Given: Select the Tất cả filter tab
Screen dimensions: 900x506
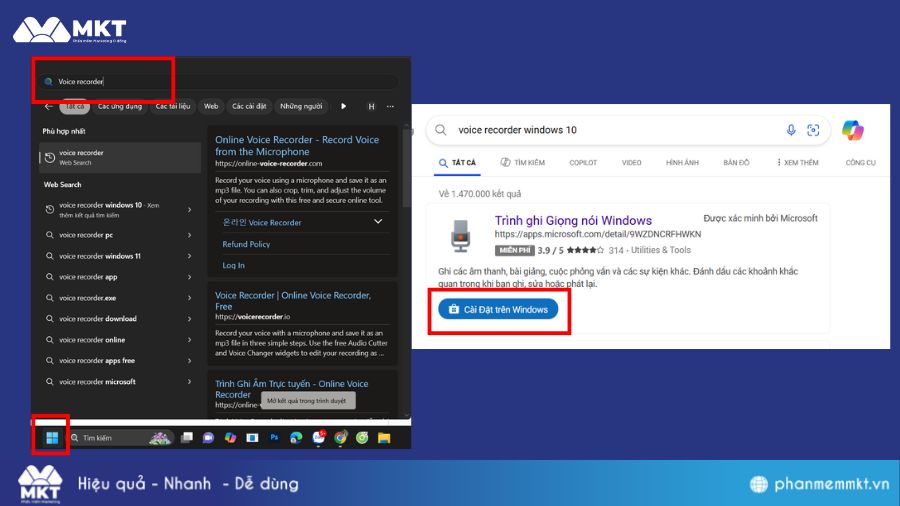Looking at the screenshot, I should pyautogui.click(x=75, y=106).
